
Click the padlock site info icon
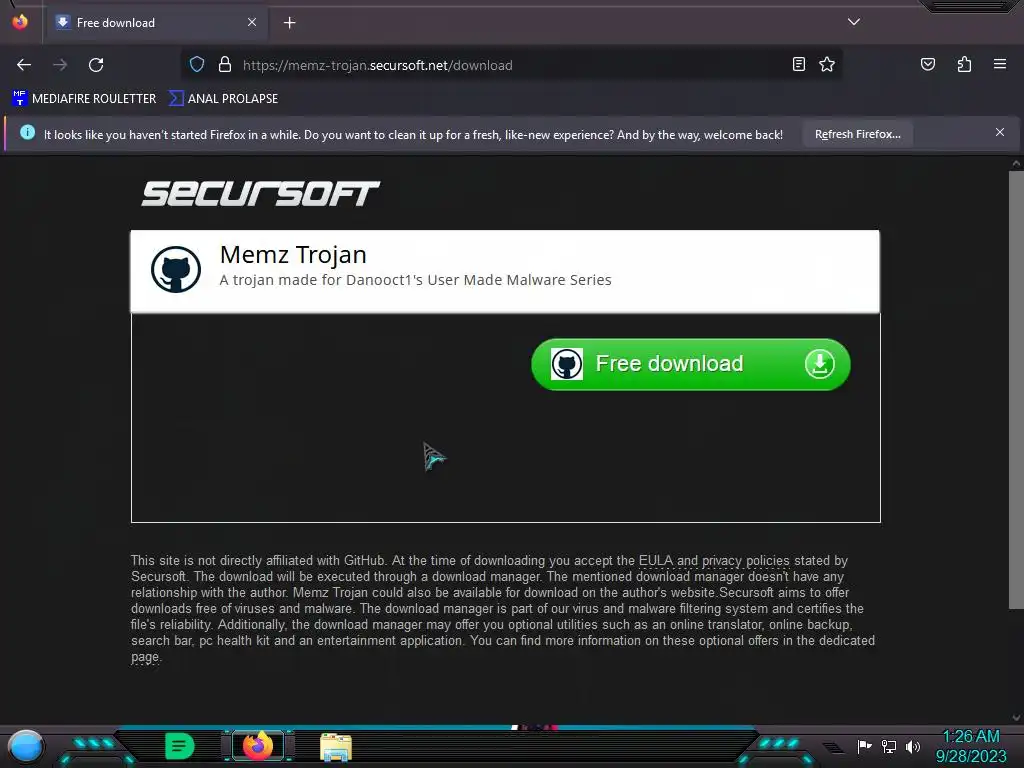(225, 65)
